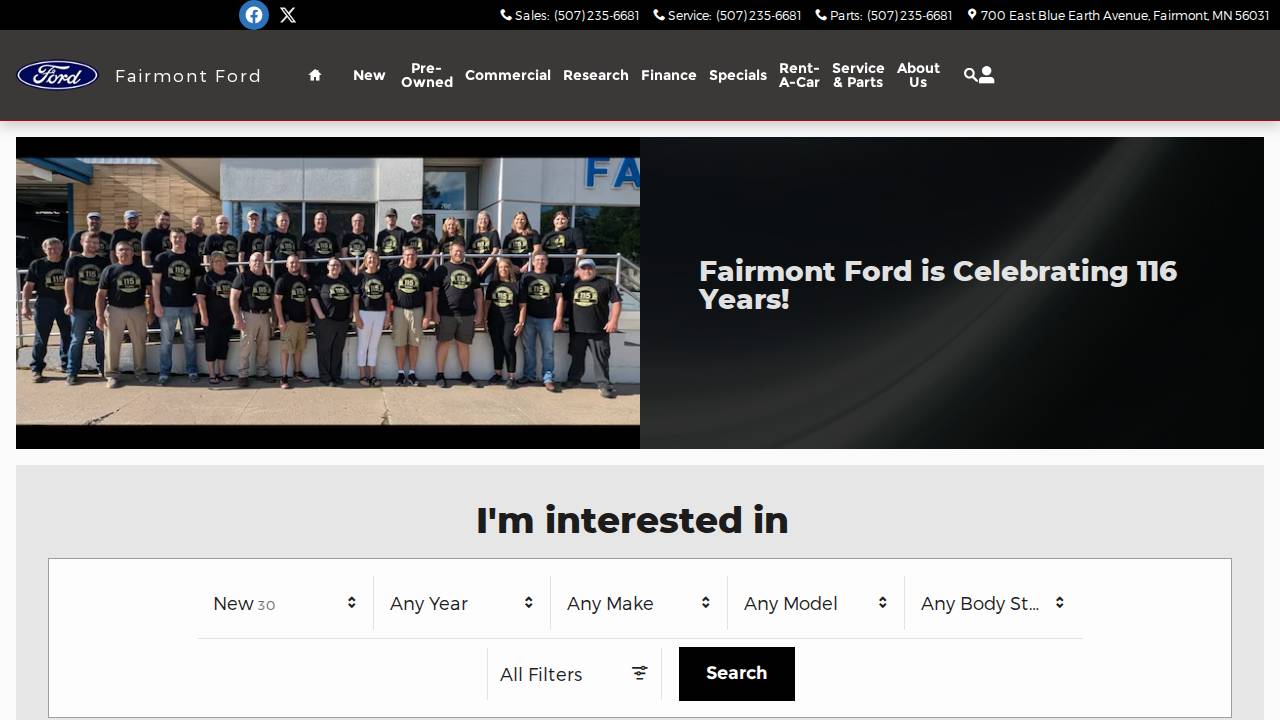
Task: Click the celebration team photo
Action: [328, 292]
